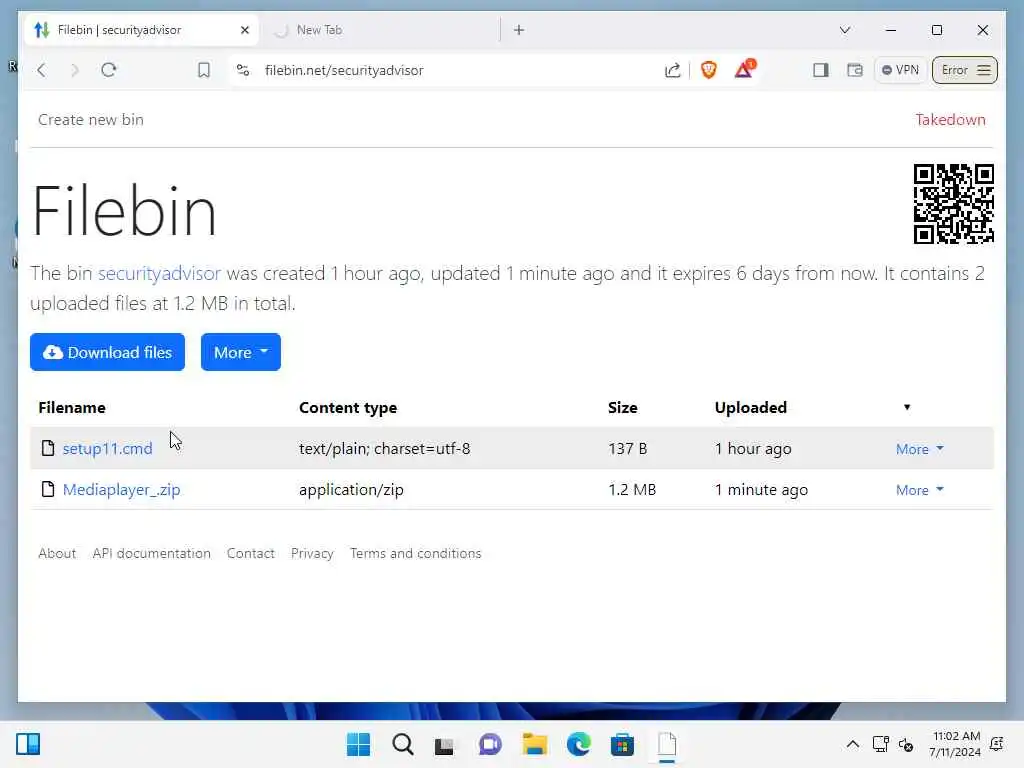
Task: Expand the blue More dropdown button
Action: coord(241,352)
